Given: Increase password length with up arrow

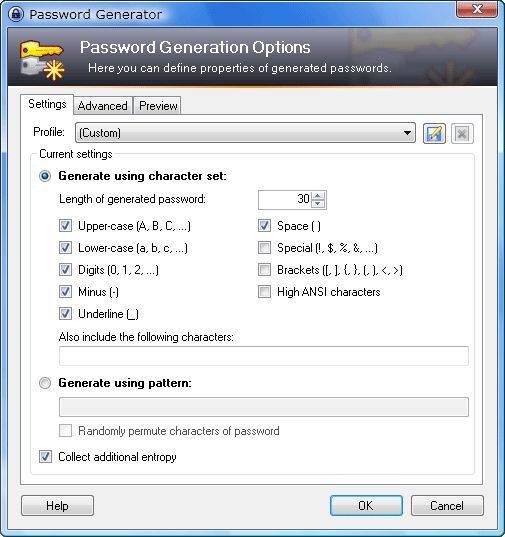Looking at the screenshot, I should click(318, 196).
